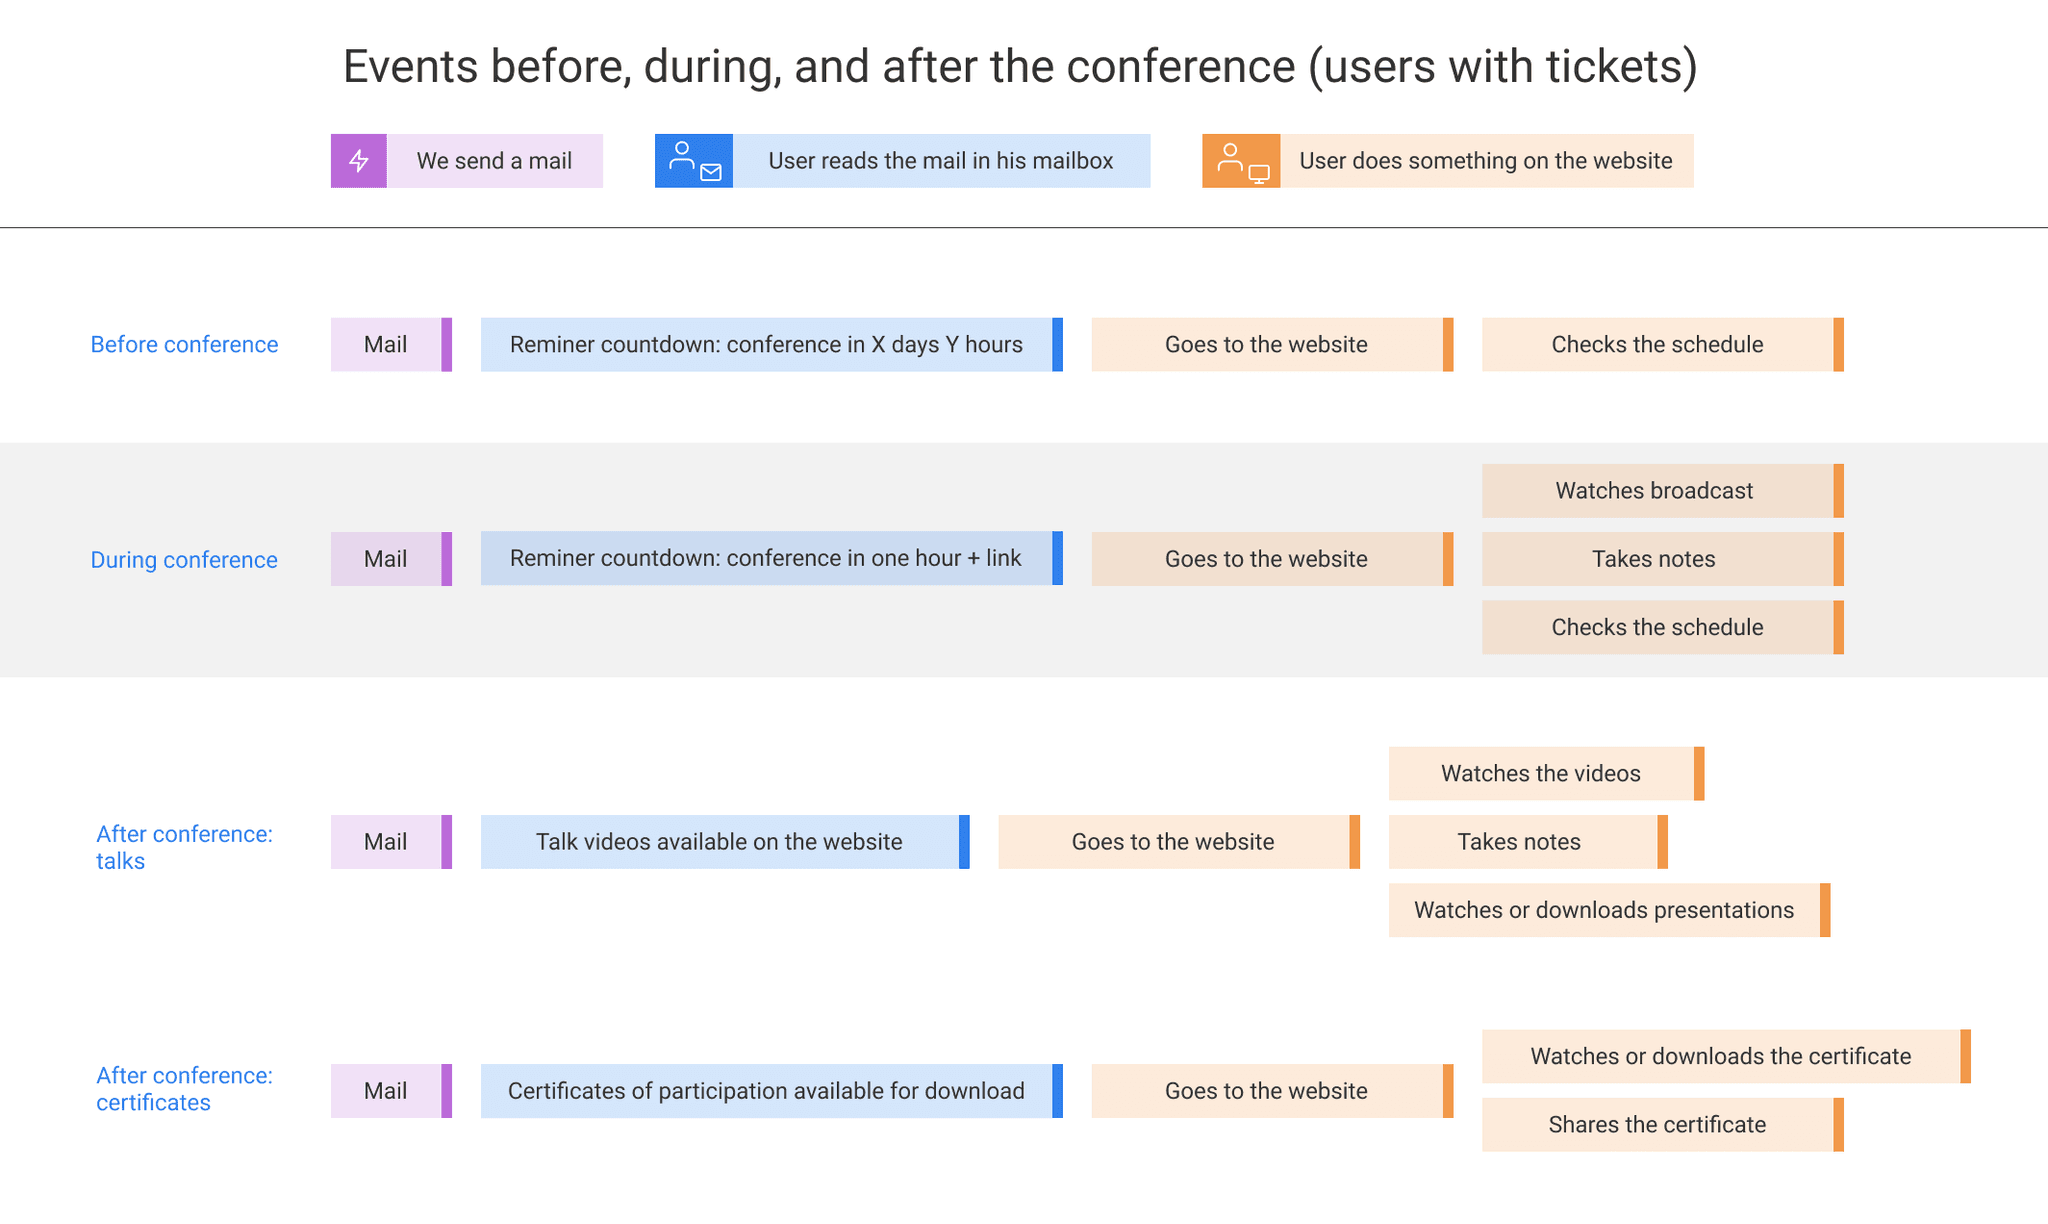Select the 'Shares the certificate' box

coord(1657,1125)
